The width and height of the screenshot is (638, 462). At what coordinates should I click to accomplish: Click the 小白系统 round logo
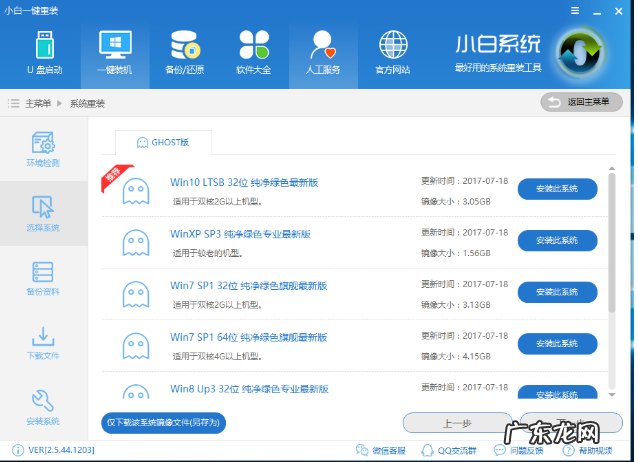click(580, 54)
